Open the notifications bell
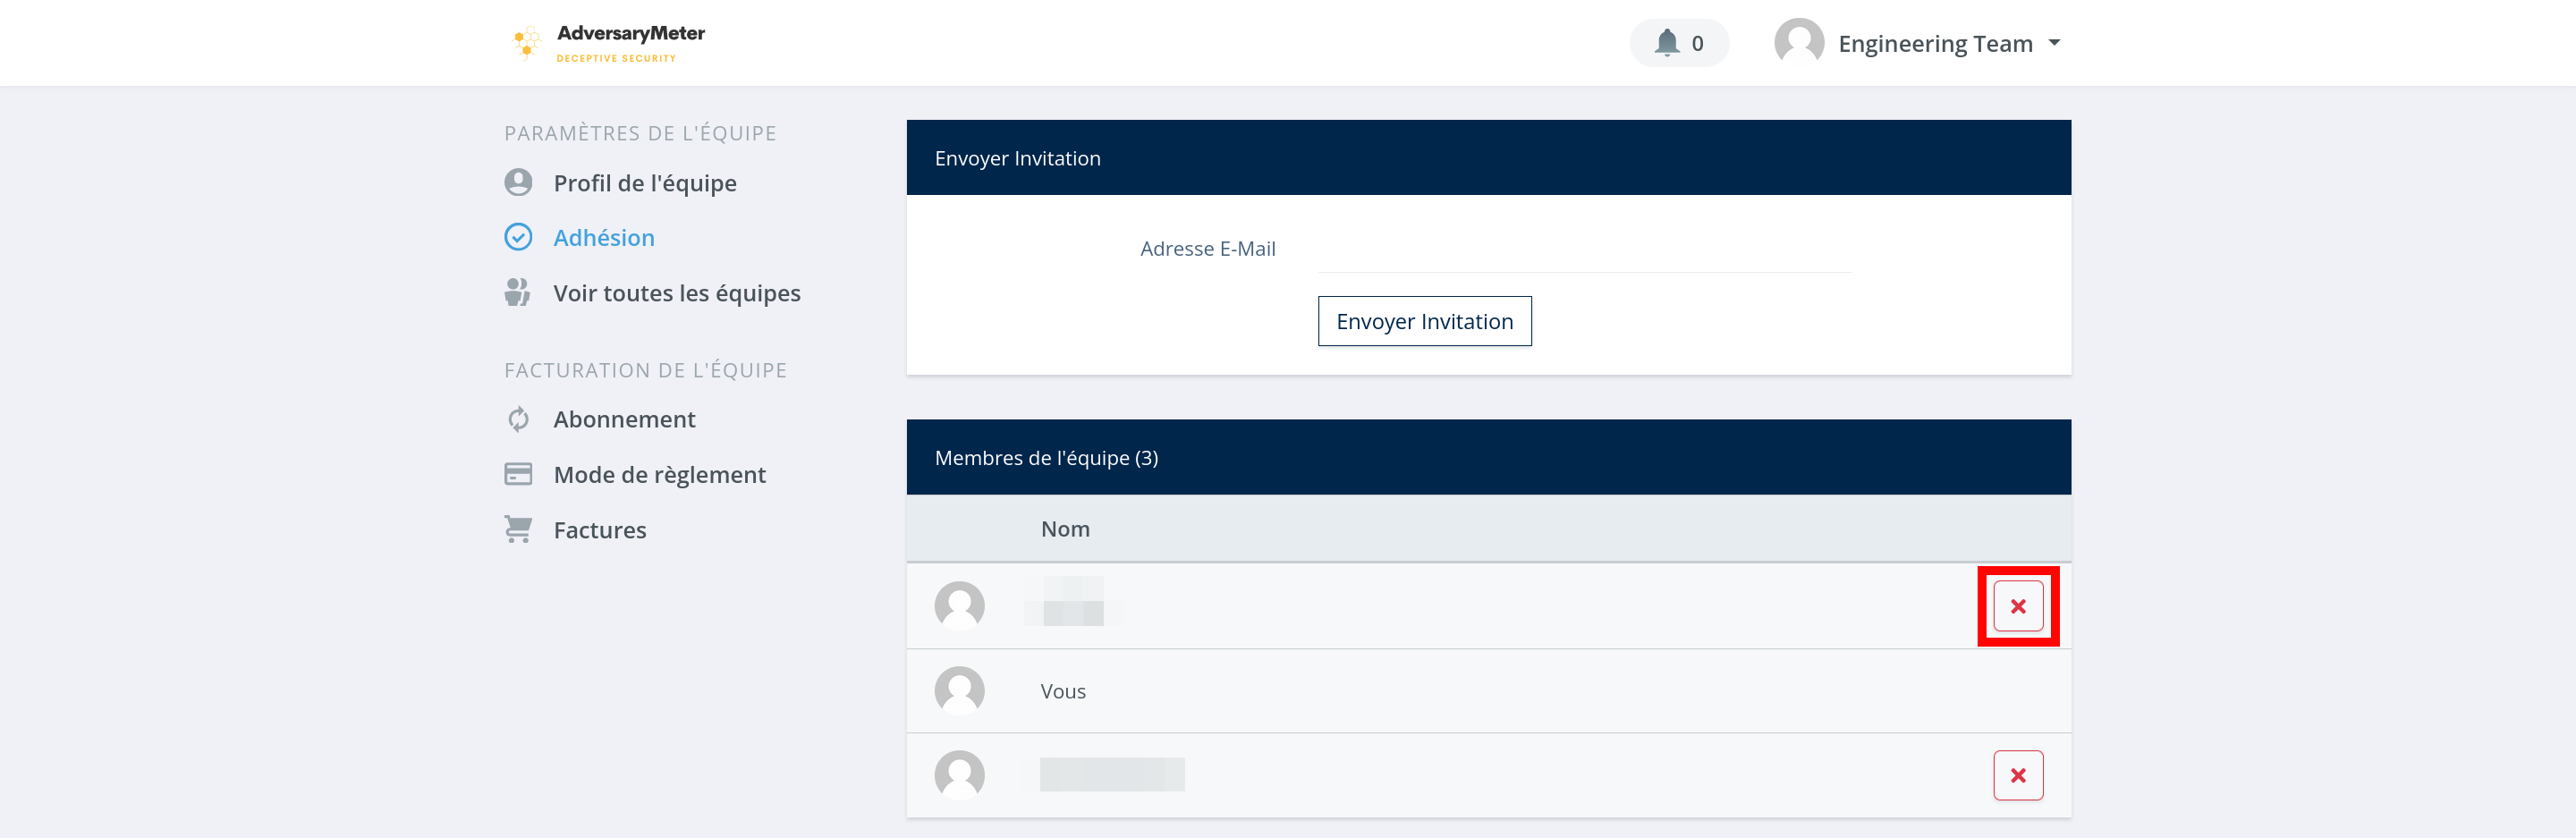Viewport: 2576px width, 838px height. [1666, 43]
